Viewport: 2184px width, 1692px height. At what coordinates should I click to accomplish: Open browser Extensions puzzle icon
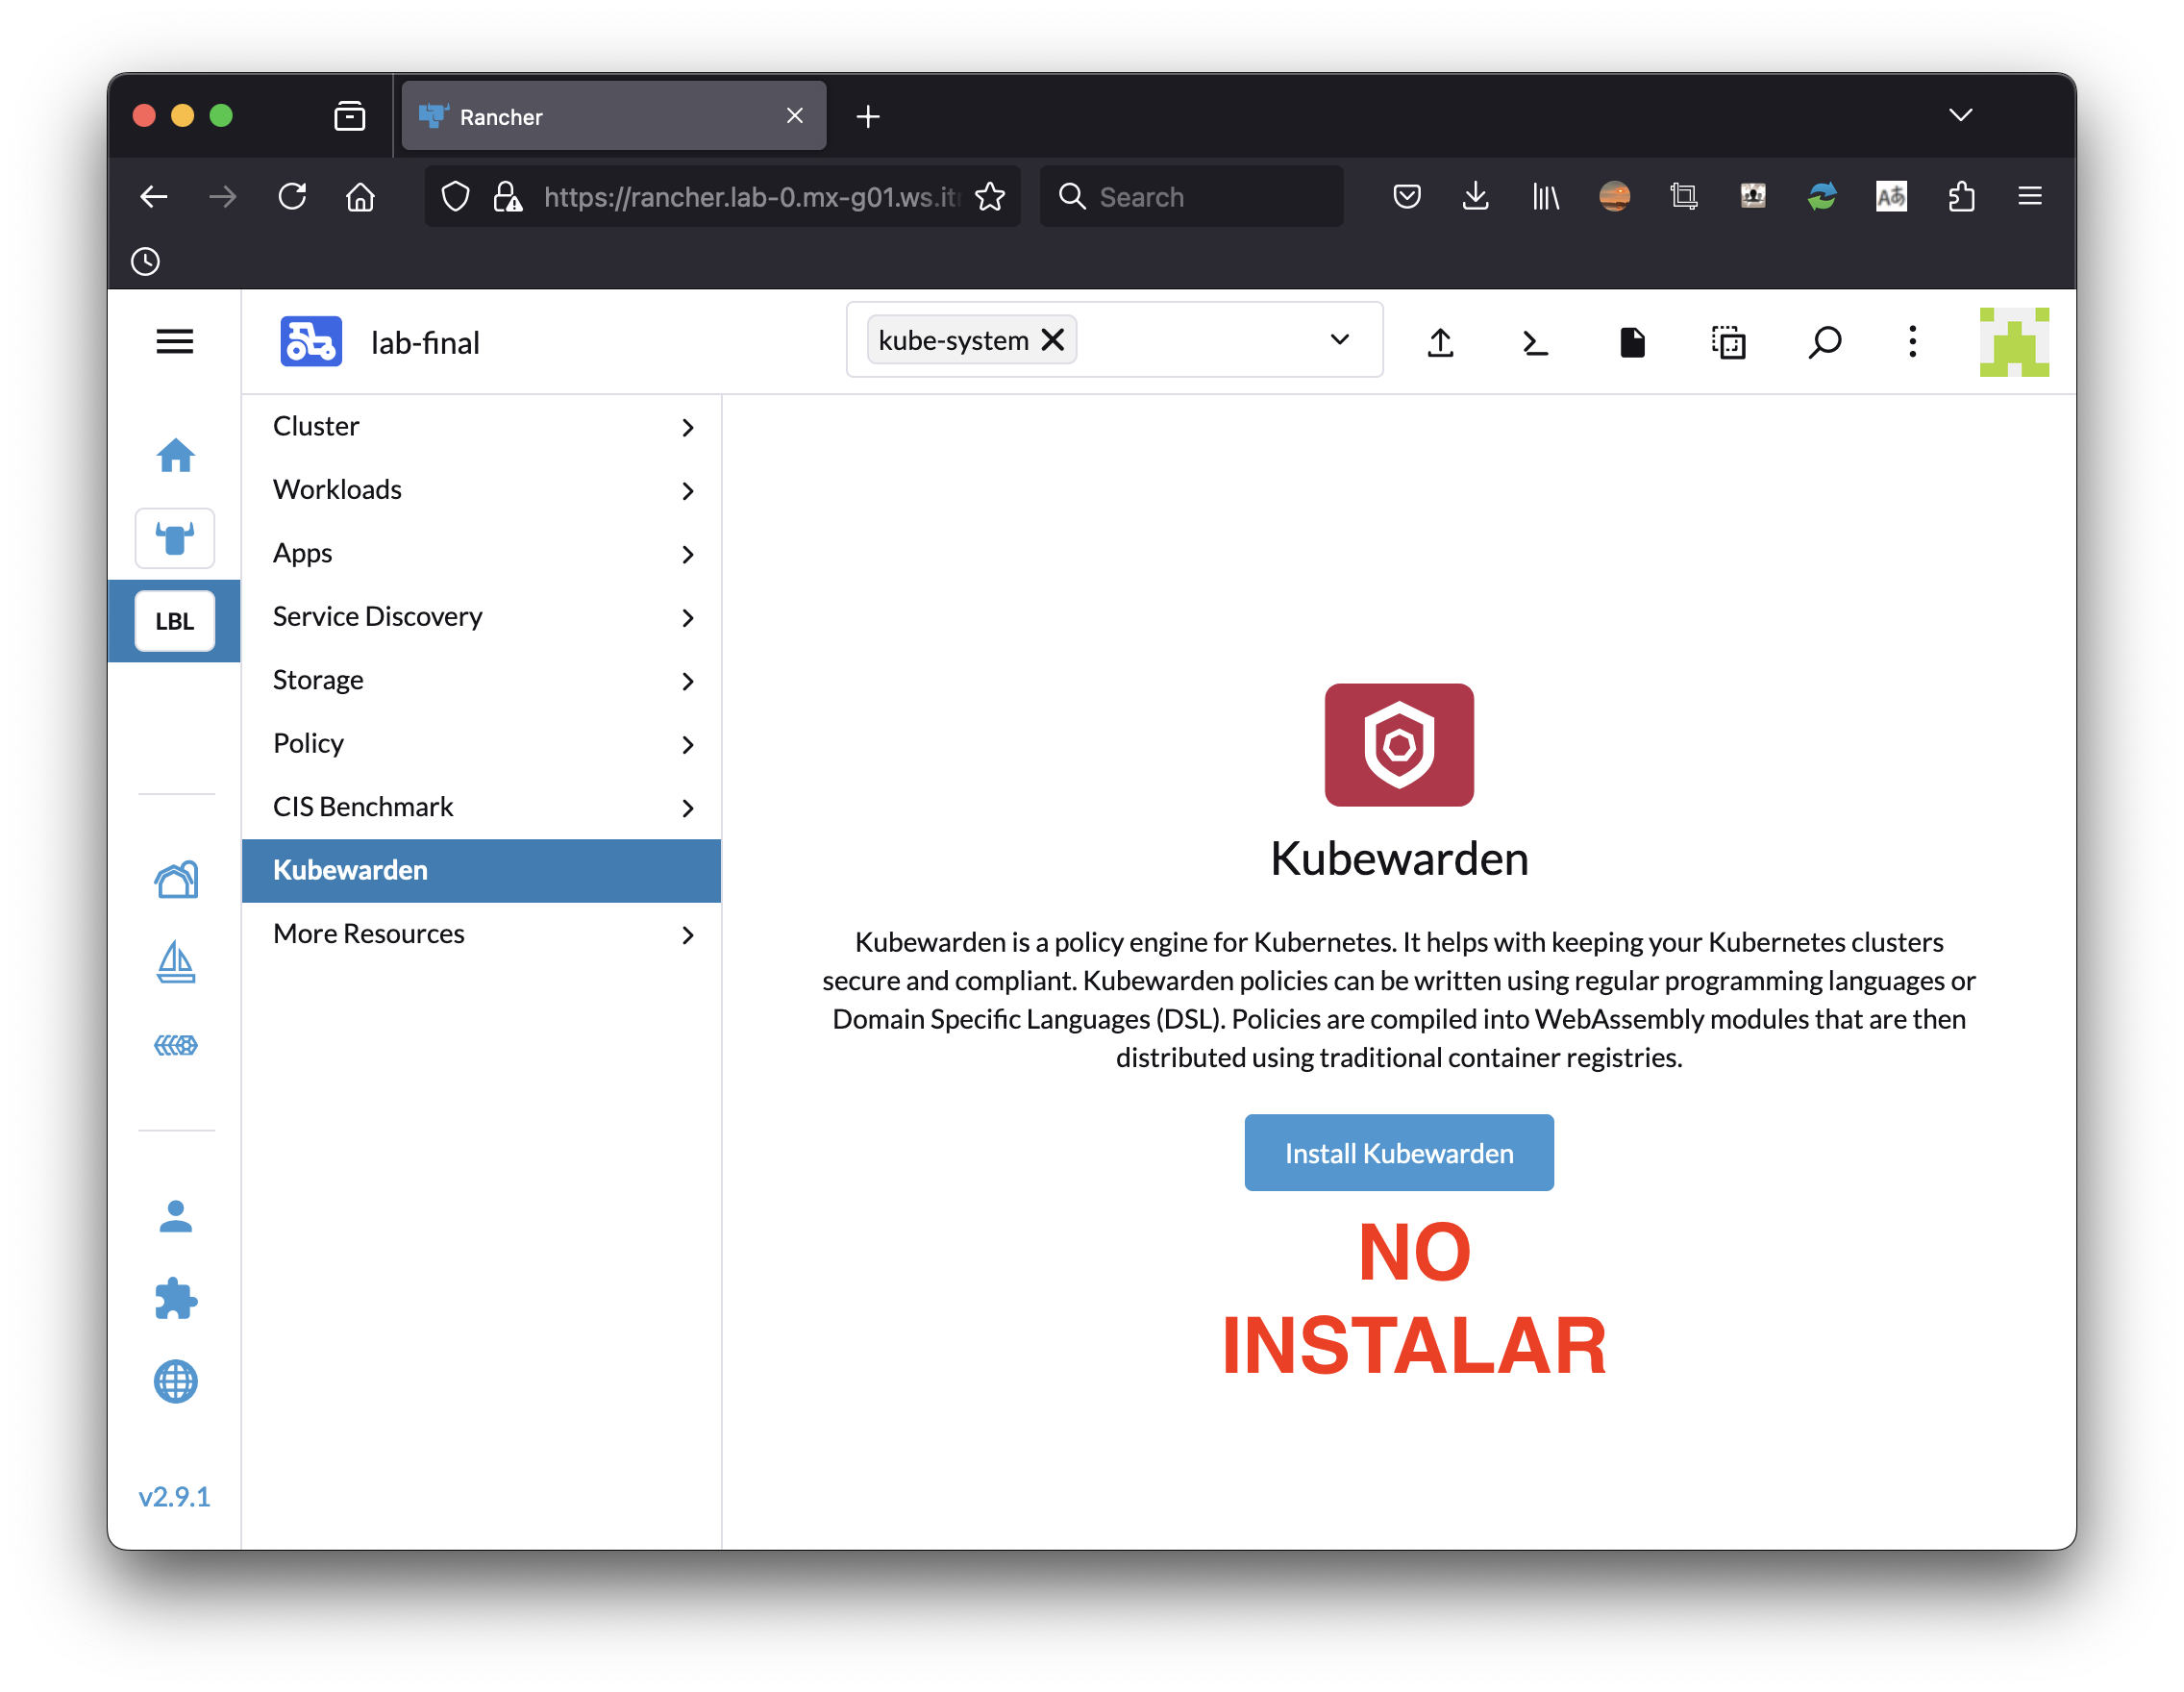coord(1961,196)
